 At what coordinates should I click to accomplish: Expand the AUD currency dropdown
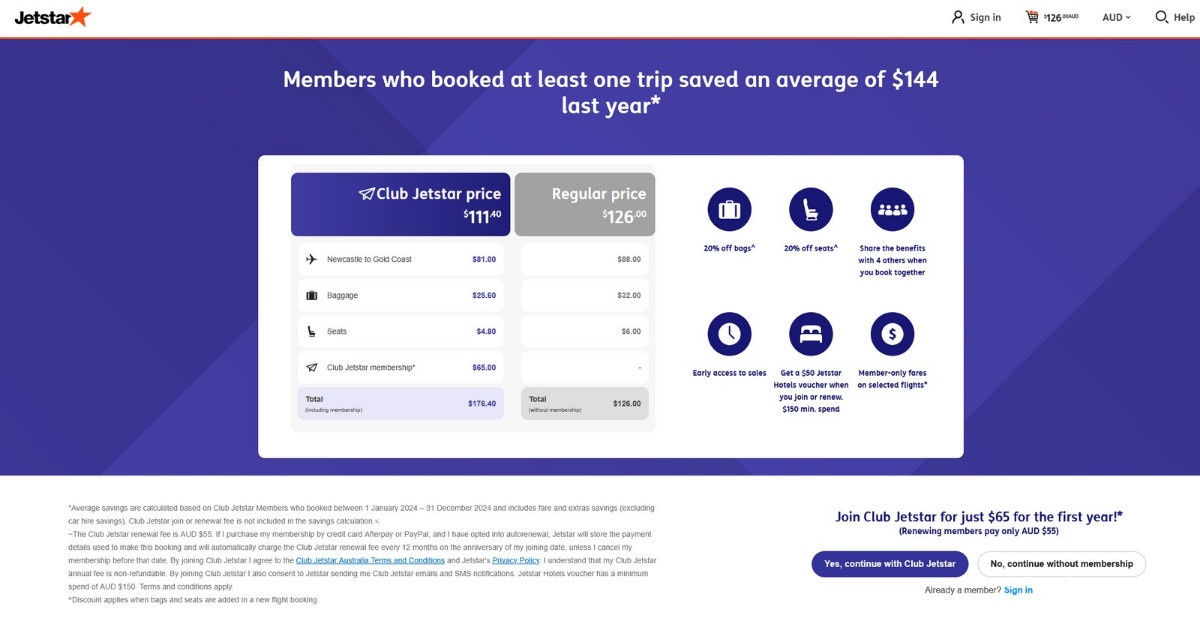pos(1116,17)
